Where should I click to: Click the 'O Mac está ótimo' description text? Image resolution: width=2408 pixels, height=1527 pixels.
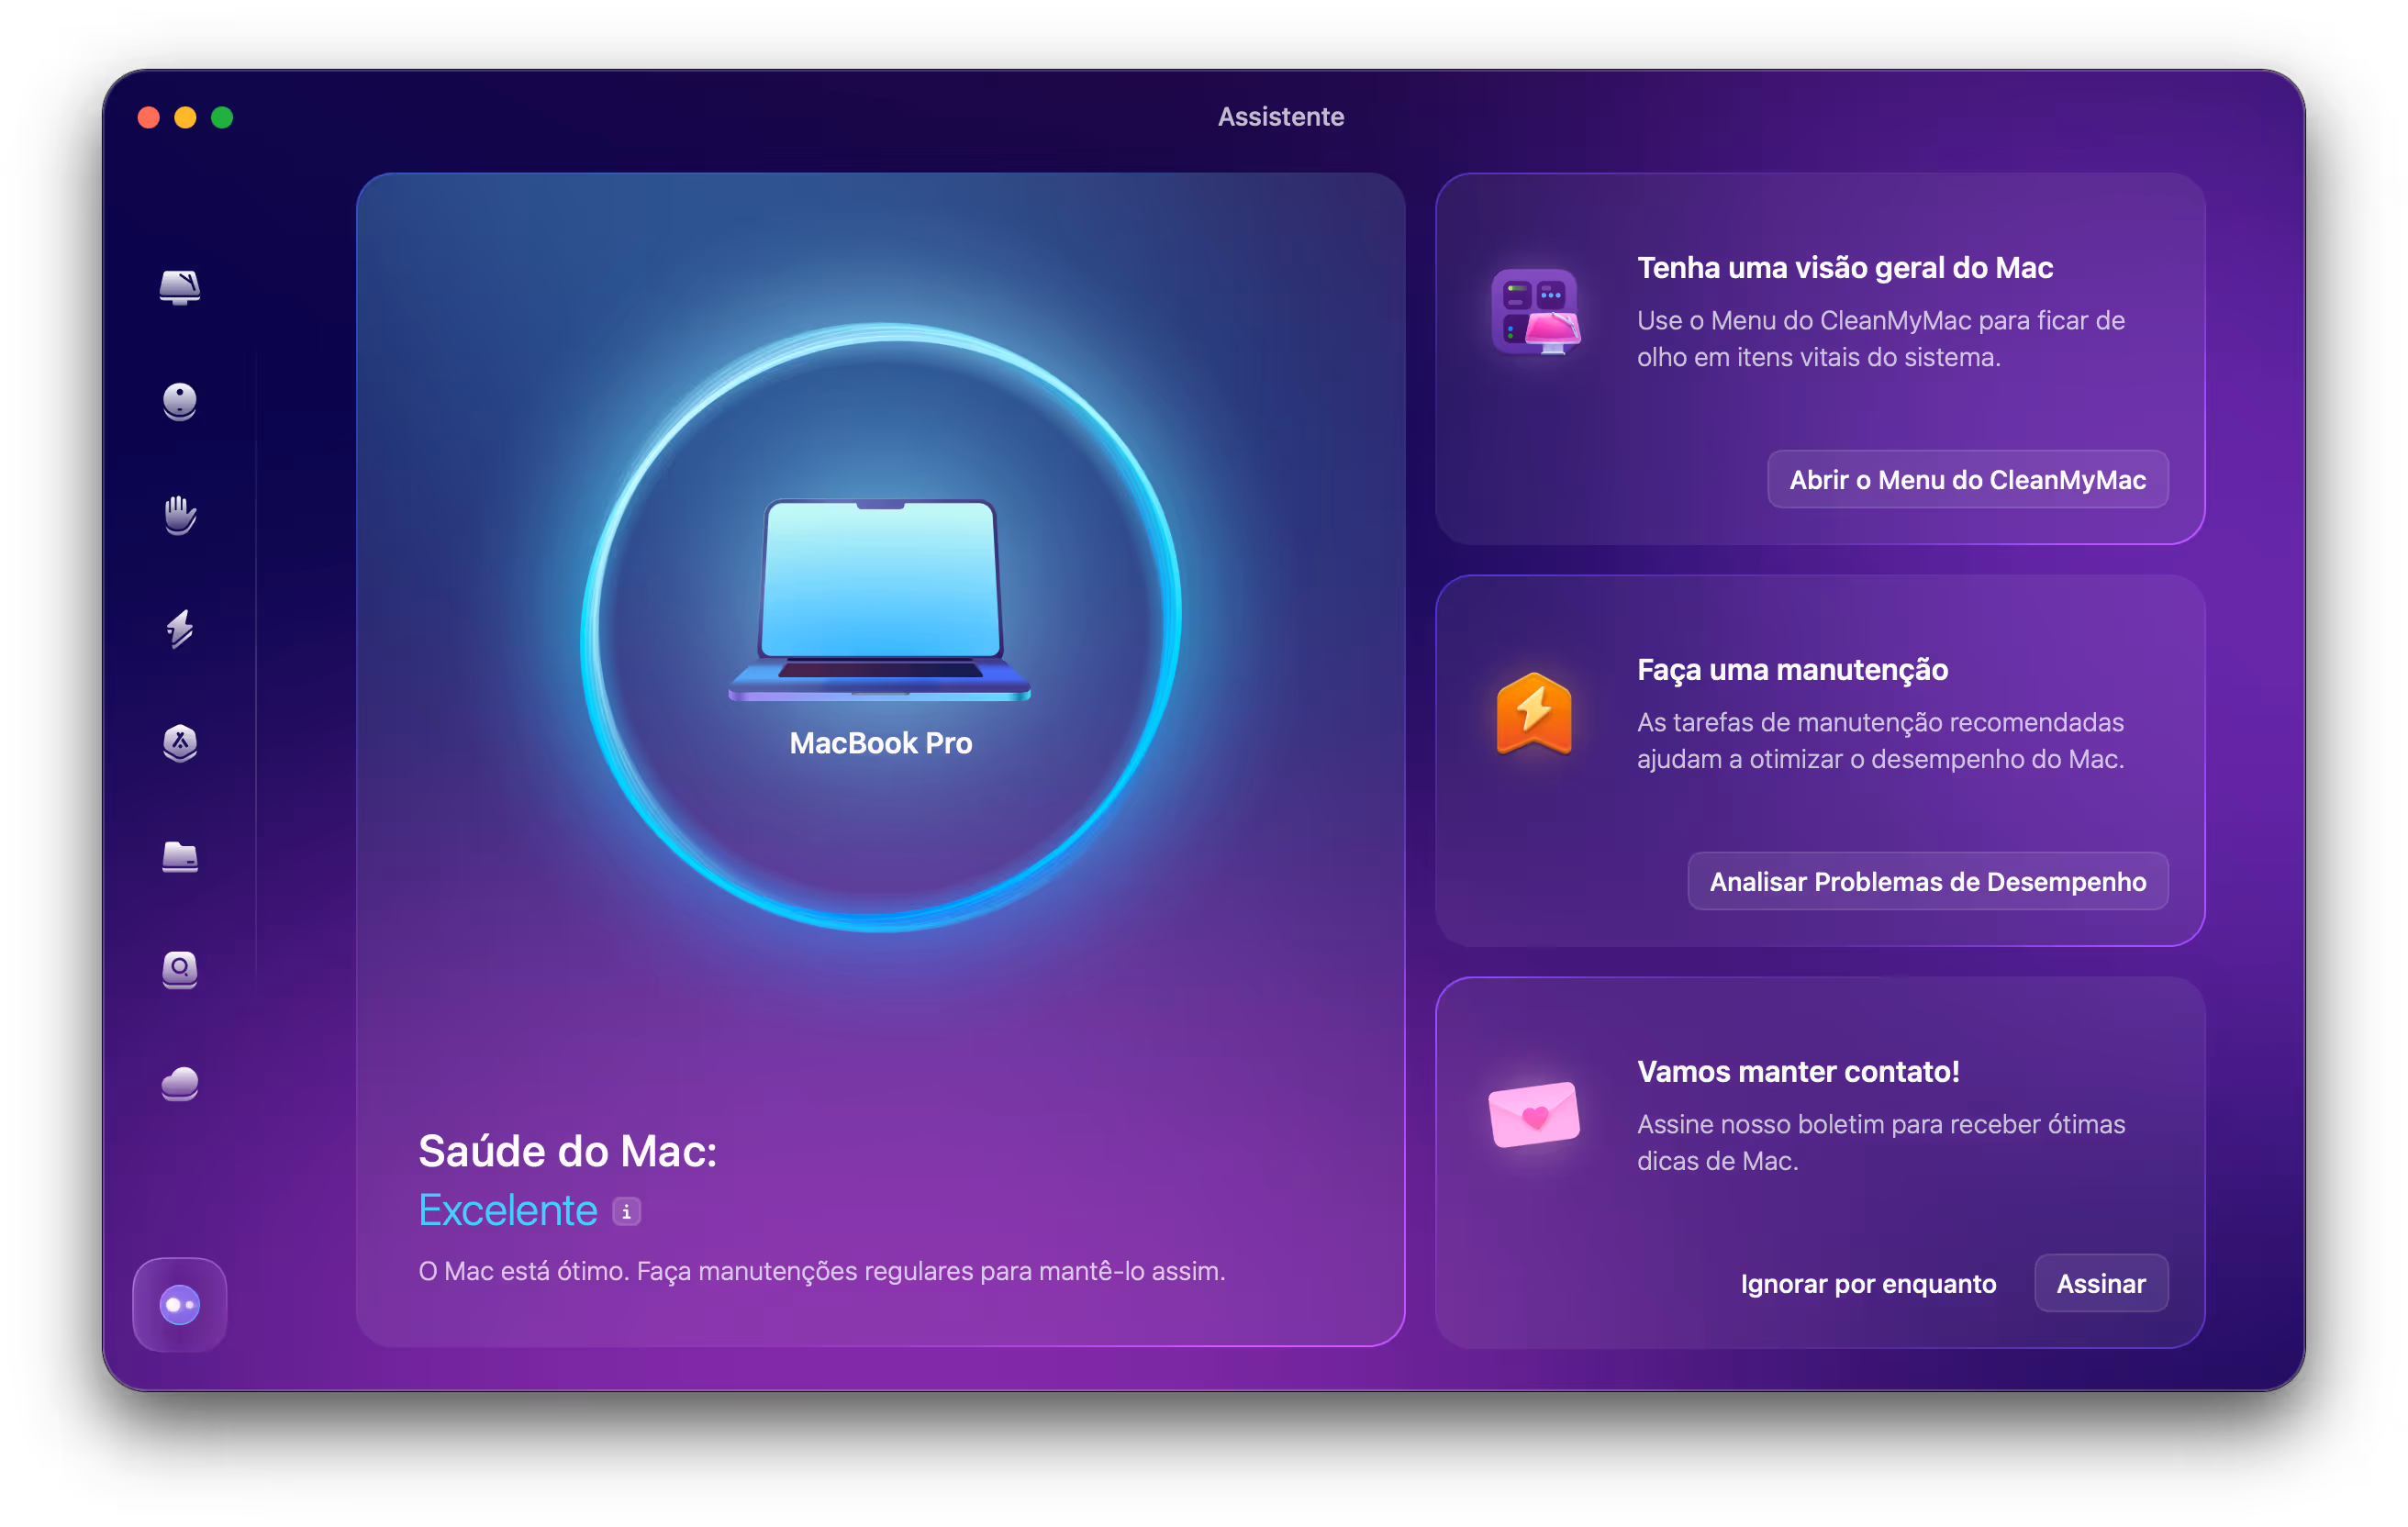822,1271
